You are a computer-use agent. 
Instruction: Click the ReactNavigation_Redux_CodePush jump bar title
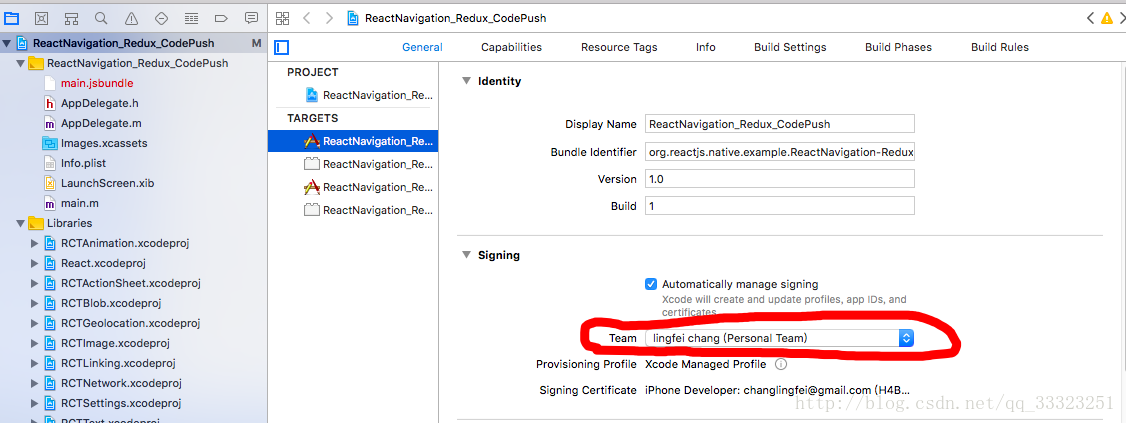tap(455, 18)
